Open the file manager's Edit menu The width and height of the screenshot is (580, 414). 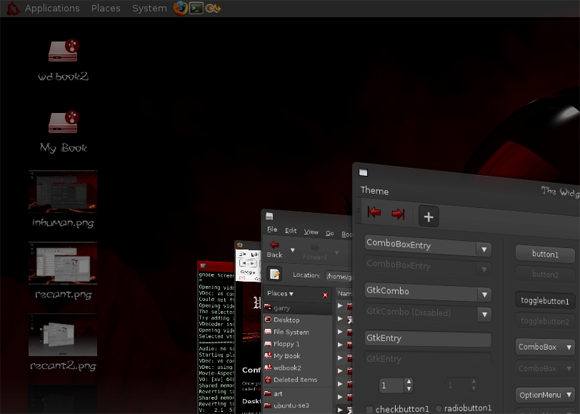pyautogui.click(x=291, y=230)
